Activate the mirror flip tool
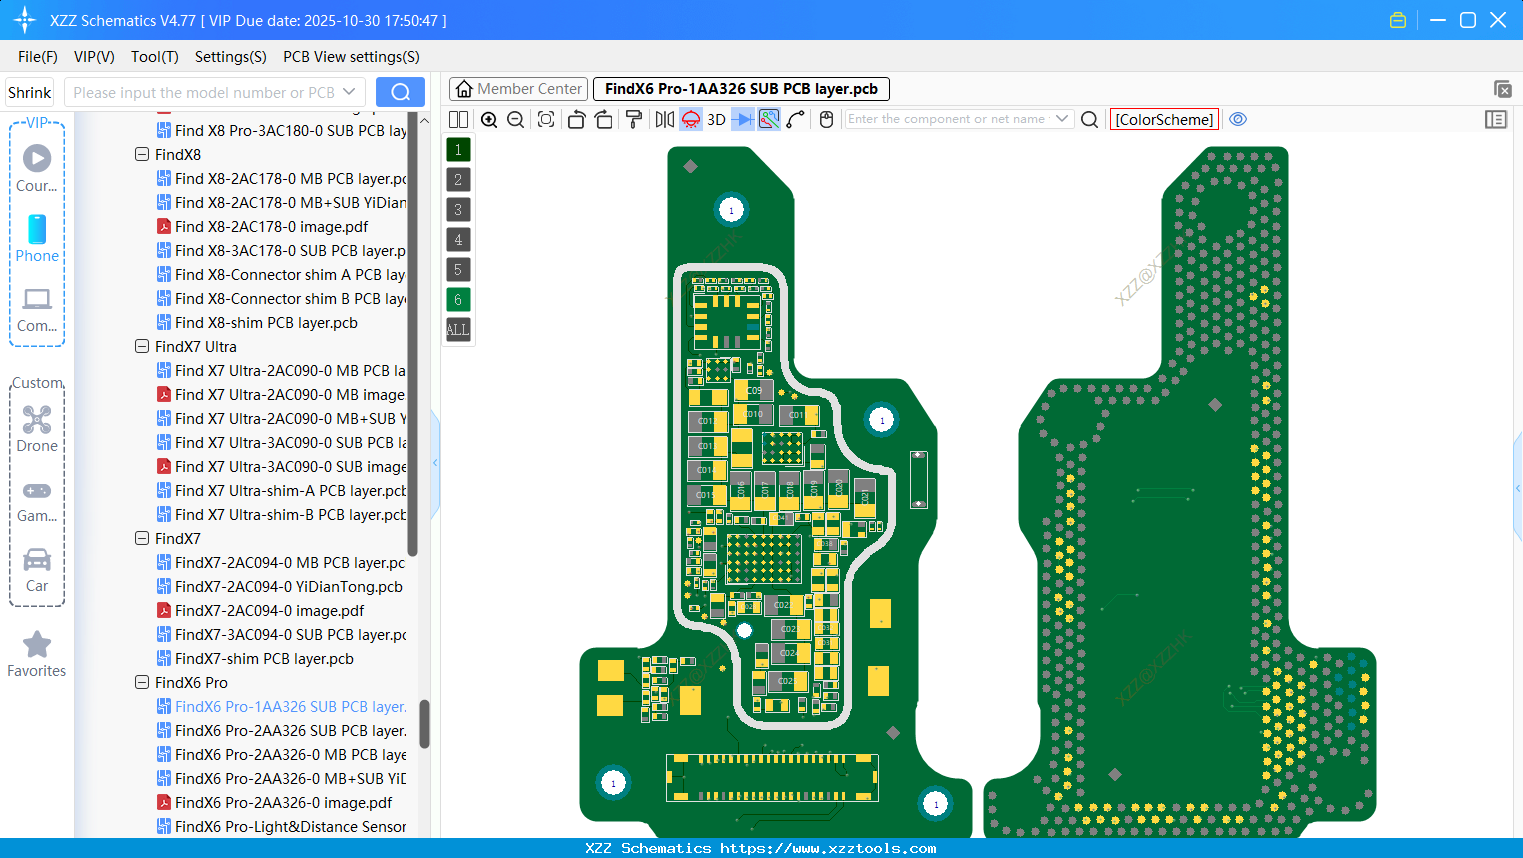This screenshot has width=1523, height=858. pyautogui.click(x=663, y=119)
